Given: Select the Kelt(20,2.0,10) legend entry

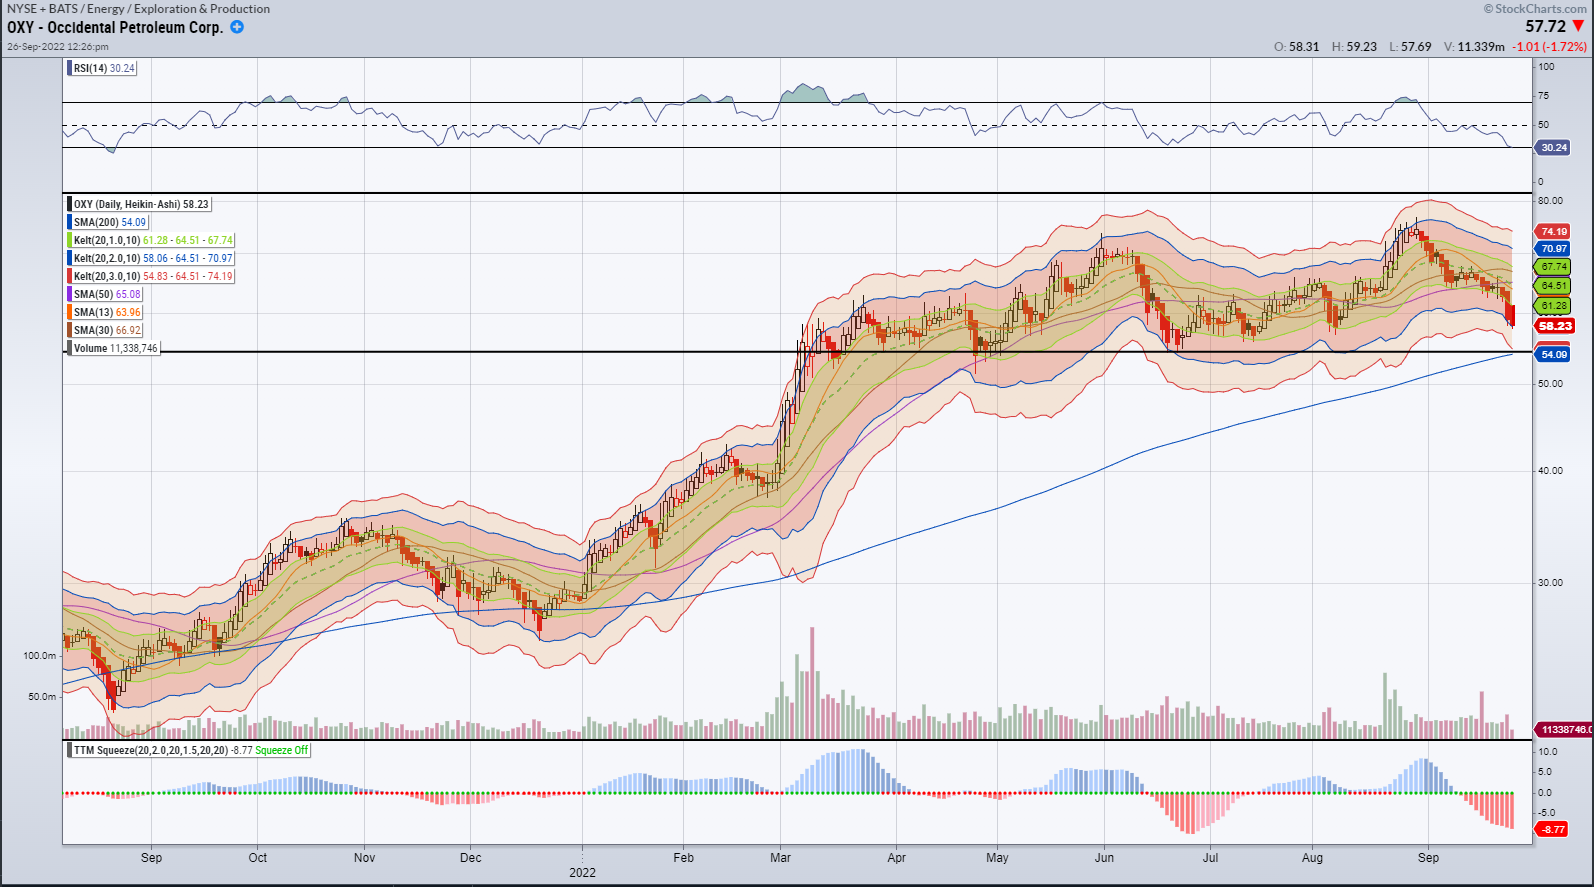Looking at the screenshot, I should (151, 258).
